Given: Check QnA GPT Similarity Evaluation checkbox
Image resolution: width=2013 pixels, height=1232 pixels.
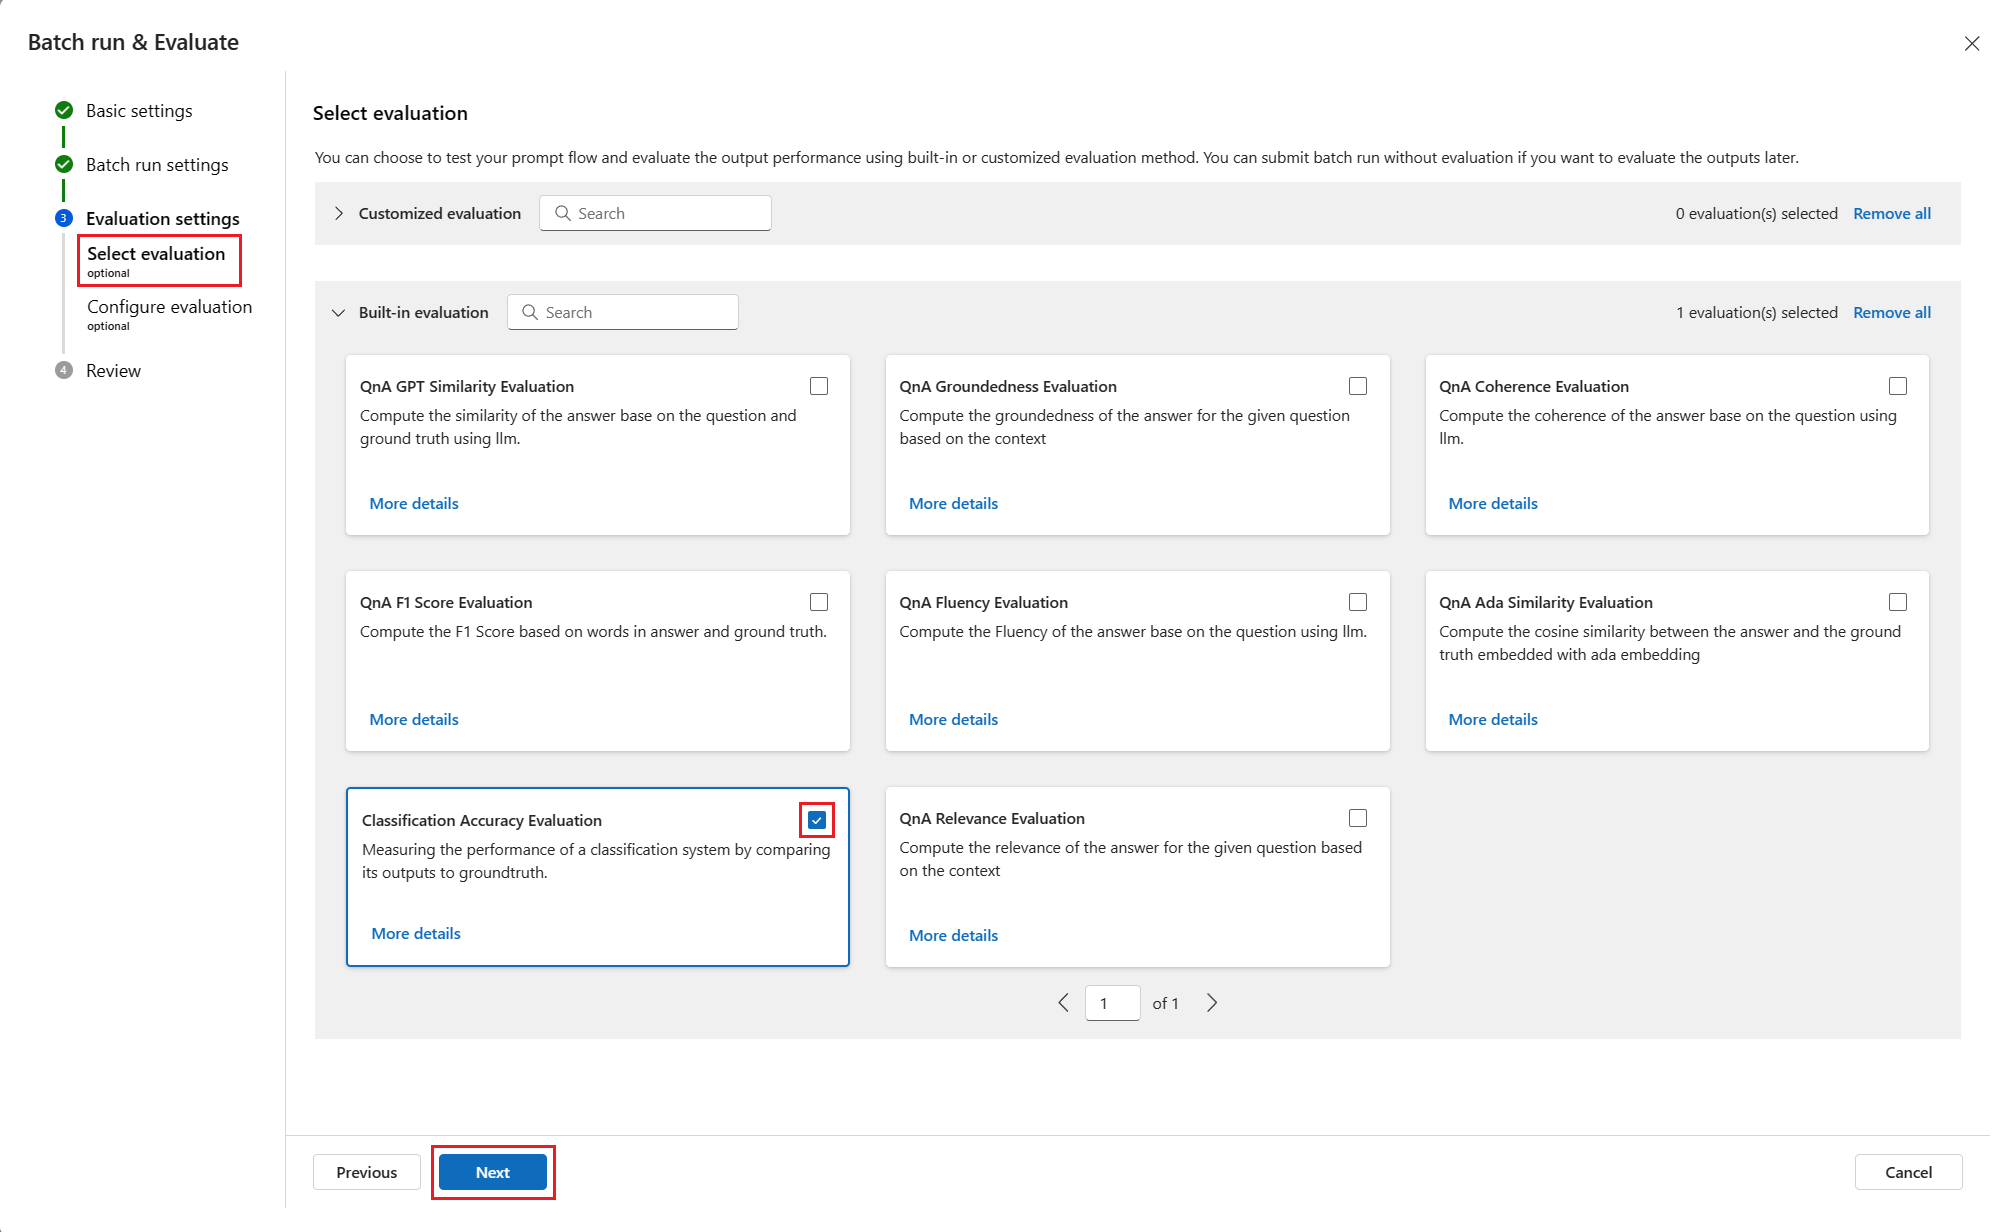Looking at the screenshot, I should (x=819, y=386).
